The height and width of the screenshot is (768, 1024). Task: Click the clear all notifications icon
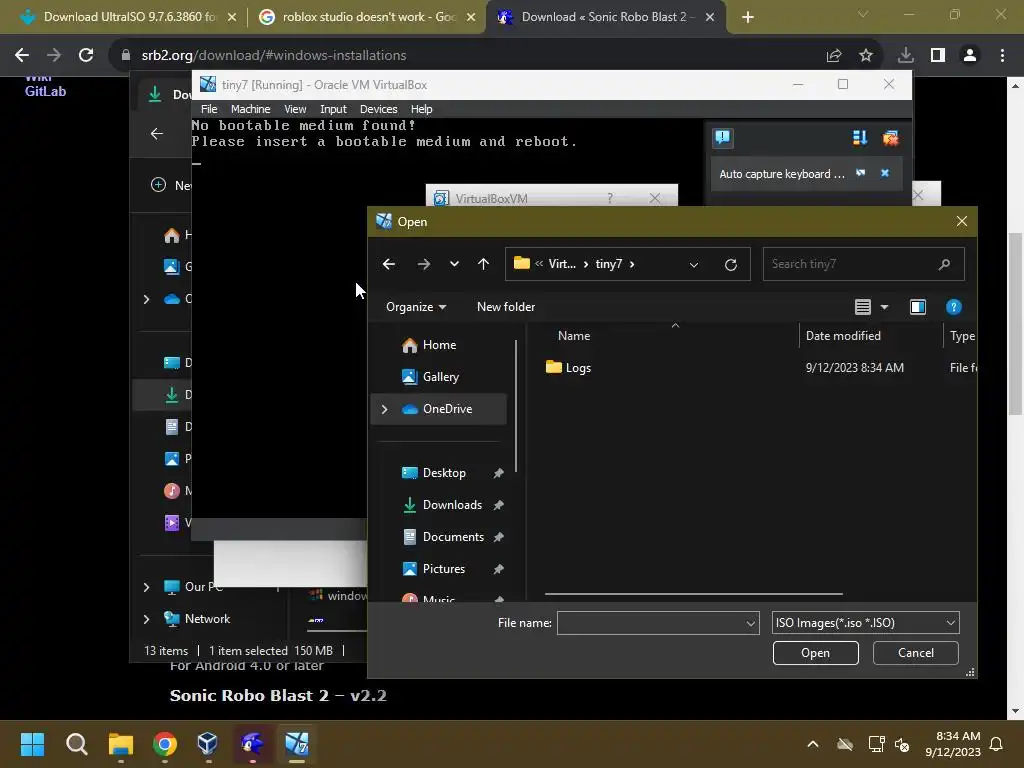890,138
